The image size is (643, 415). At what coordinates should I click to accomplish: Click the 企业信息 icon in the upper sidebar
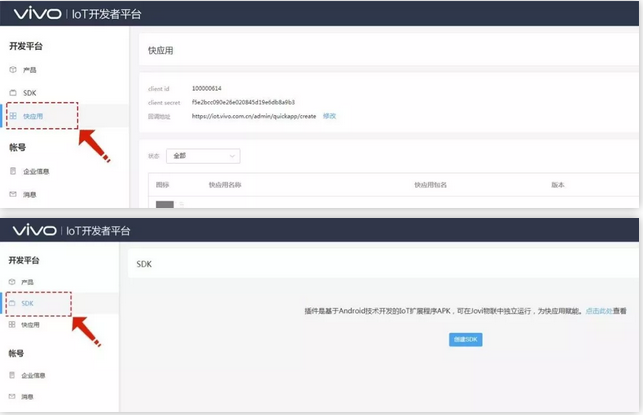13,171
